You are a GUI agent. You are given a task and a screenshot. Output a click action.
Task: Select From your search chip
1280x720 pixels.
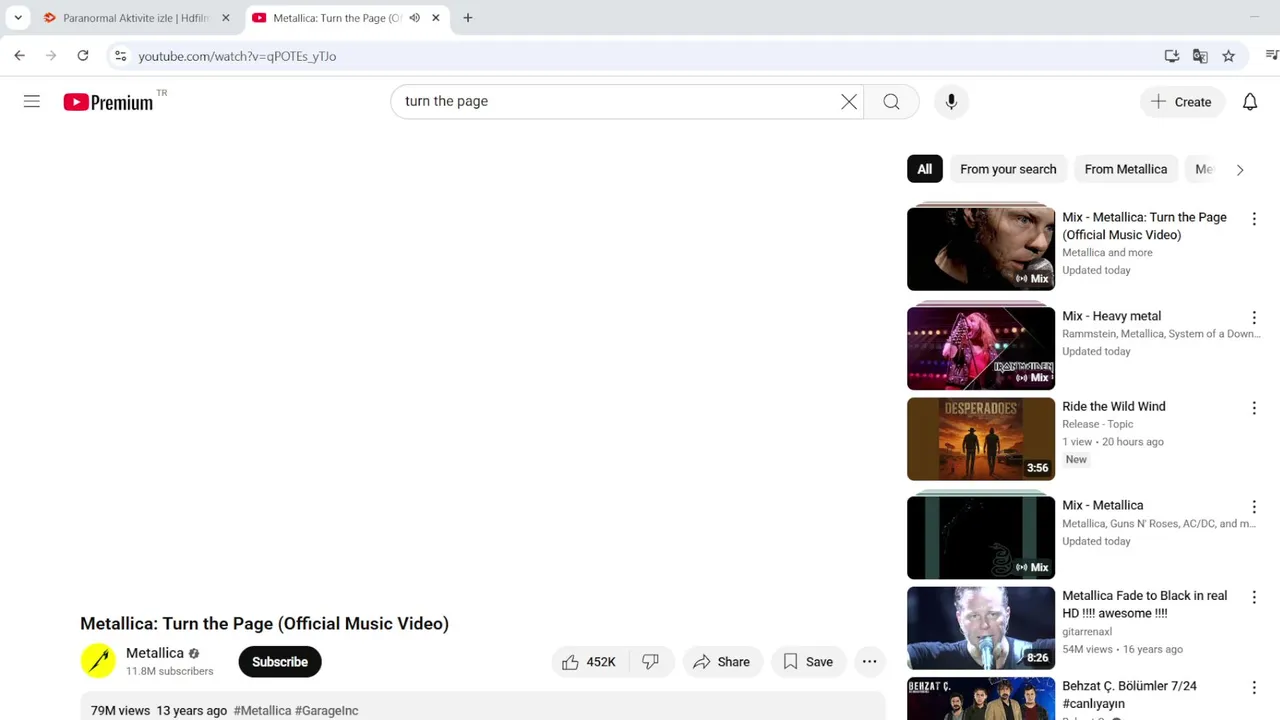(1008, 169)
